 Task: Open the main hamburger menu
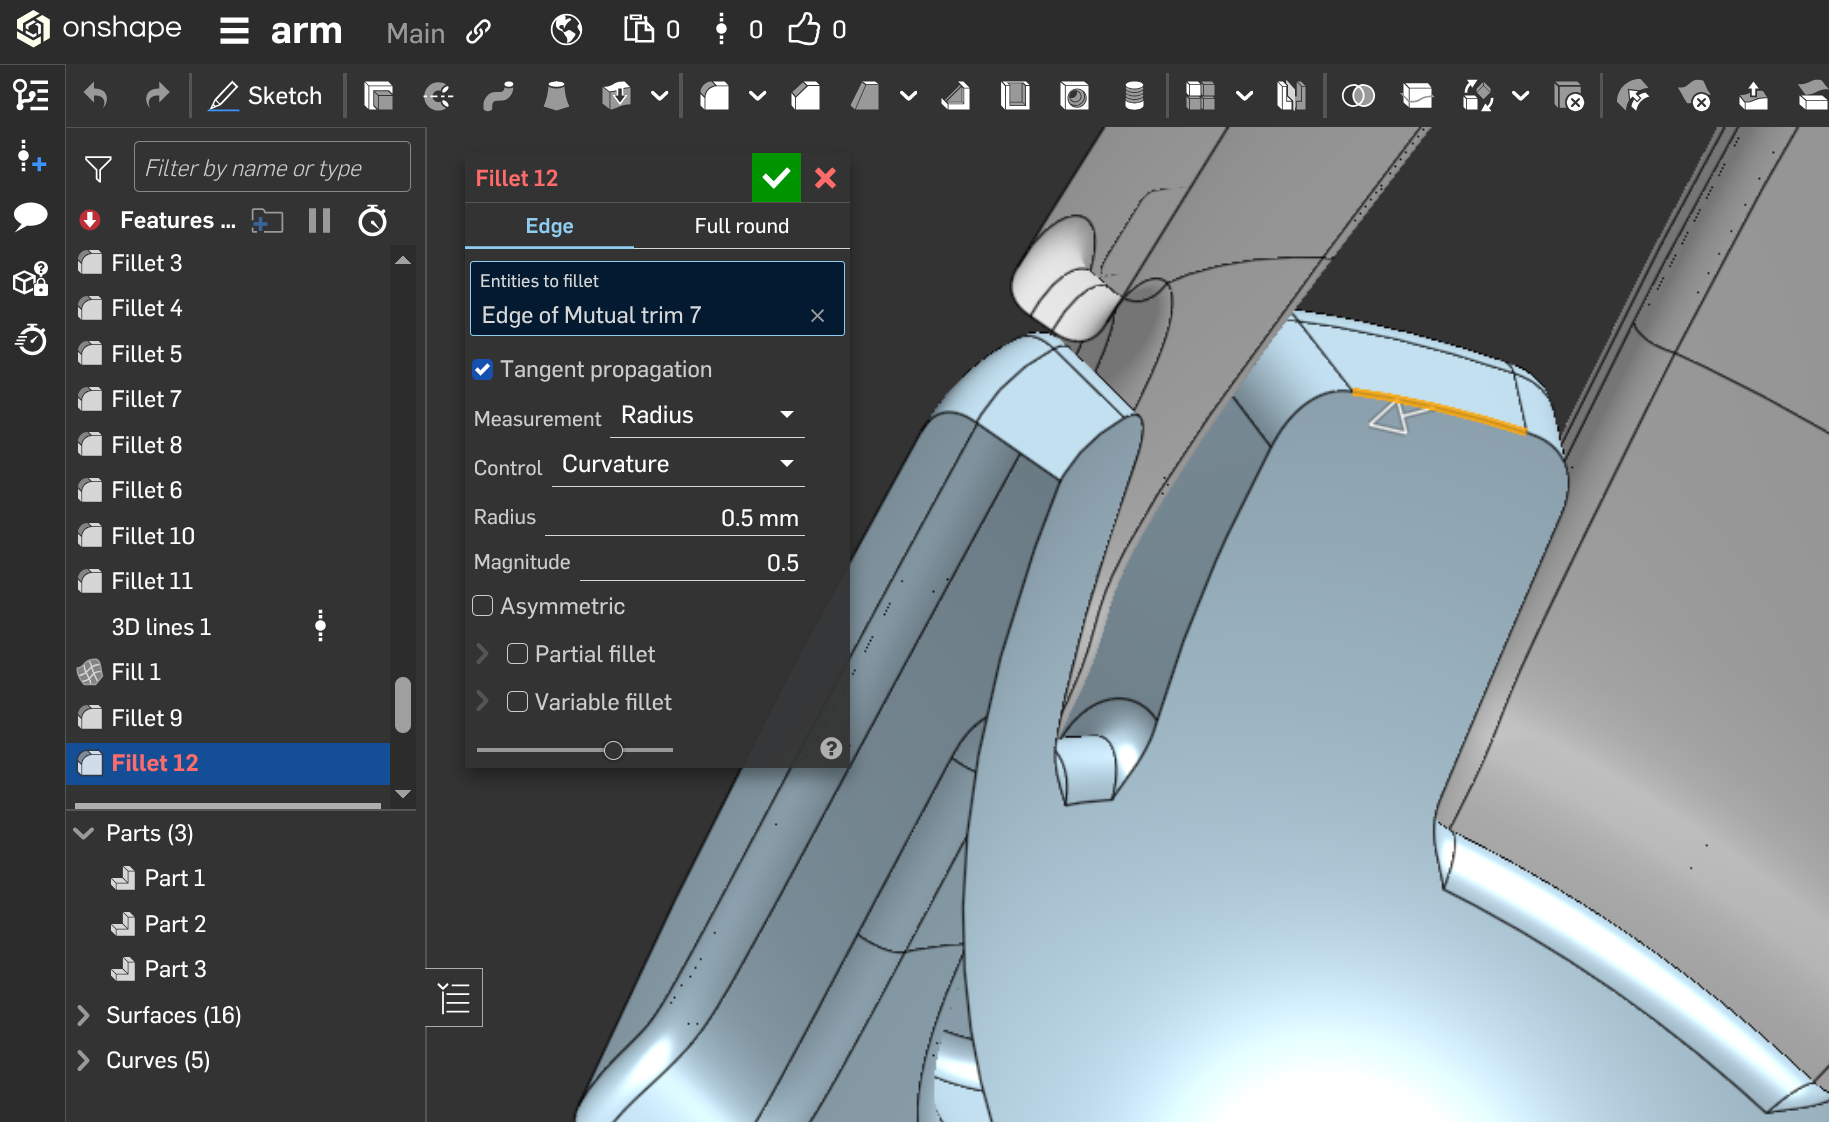(x=234, y=31)
